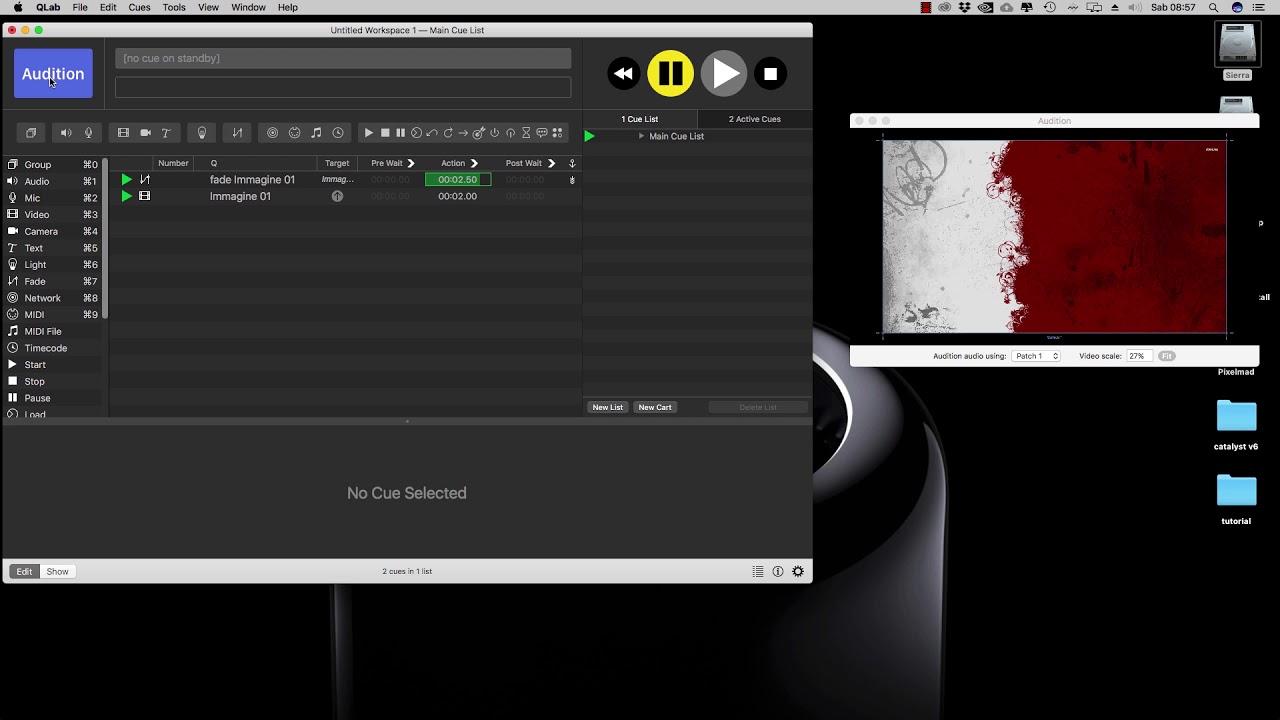Screen dimensions: 1280x720
Task: Add an Audio cue using toolbar speaker icon
Action: click(66, 133)
